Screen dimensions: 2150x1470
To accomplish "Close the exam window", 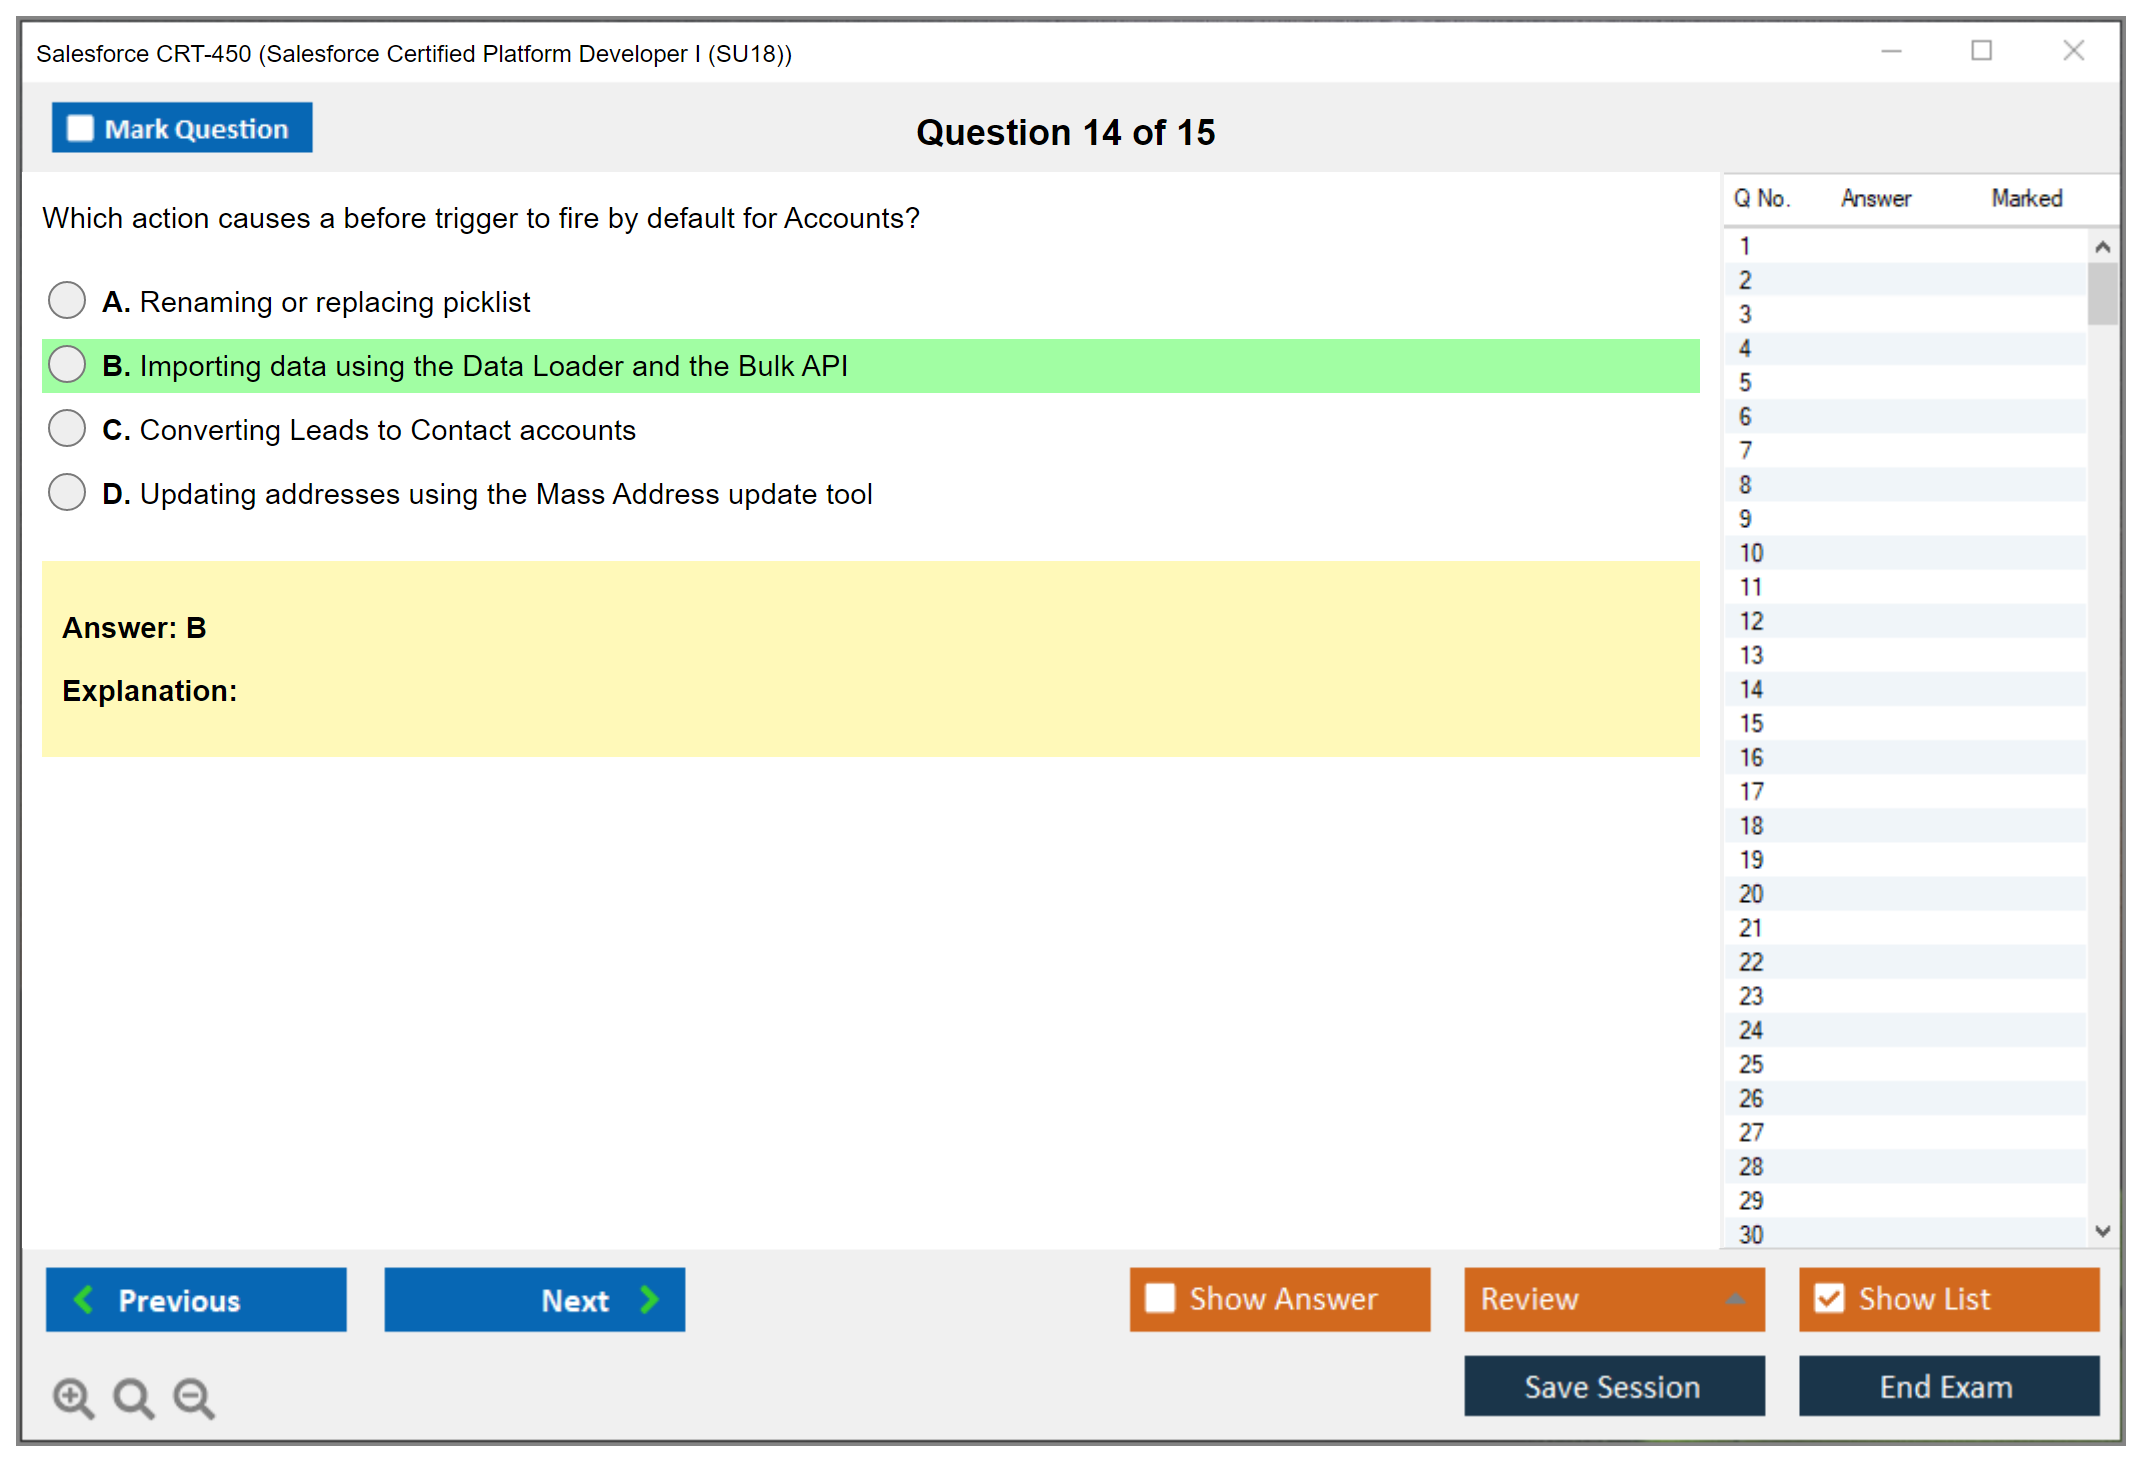I will 2073,51.
